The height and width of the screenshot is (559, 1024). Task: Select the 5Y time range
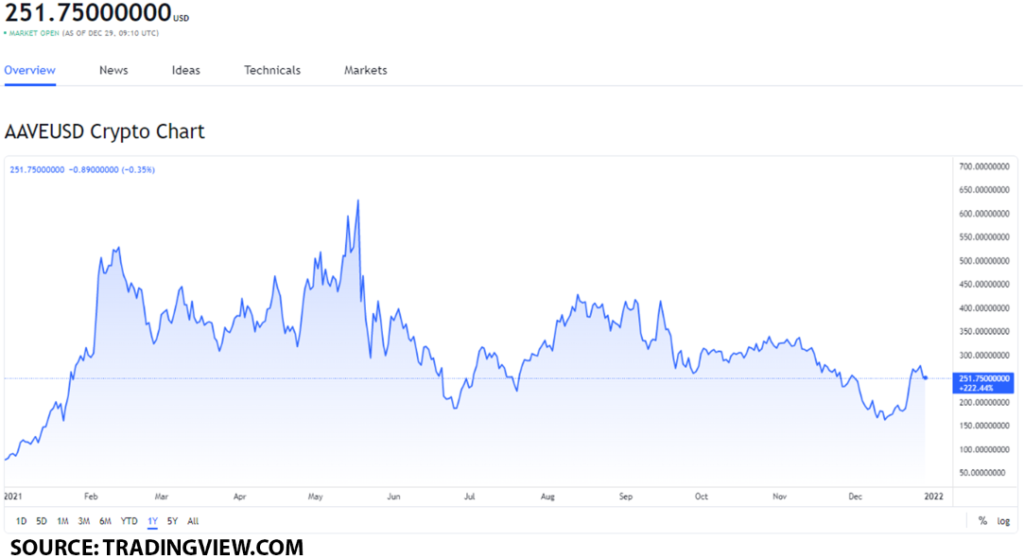[x=172, y=521]
